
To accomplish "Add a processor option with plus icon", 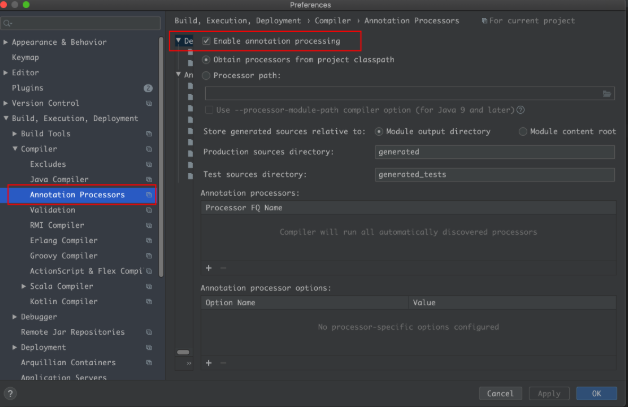I will click(x=208, y=363).
